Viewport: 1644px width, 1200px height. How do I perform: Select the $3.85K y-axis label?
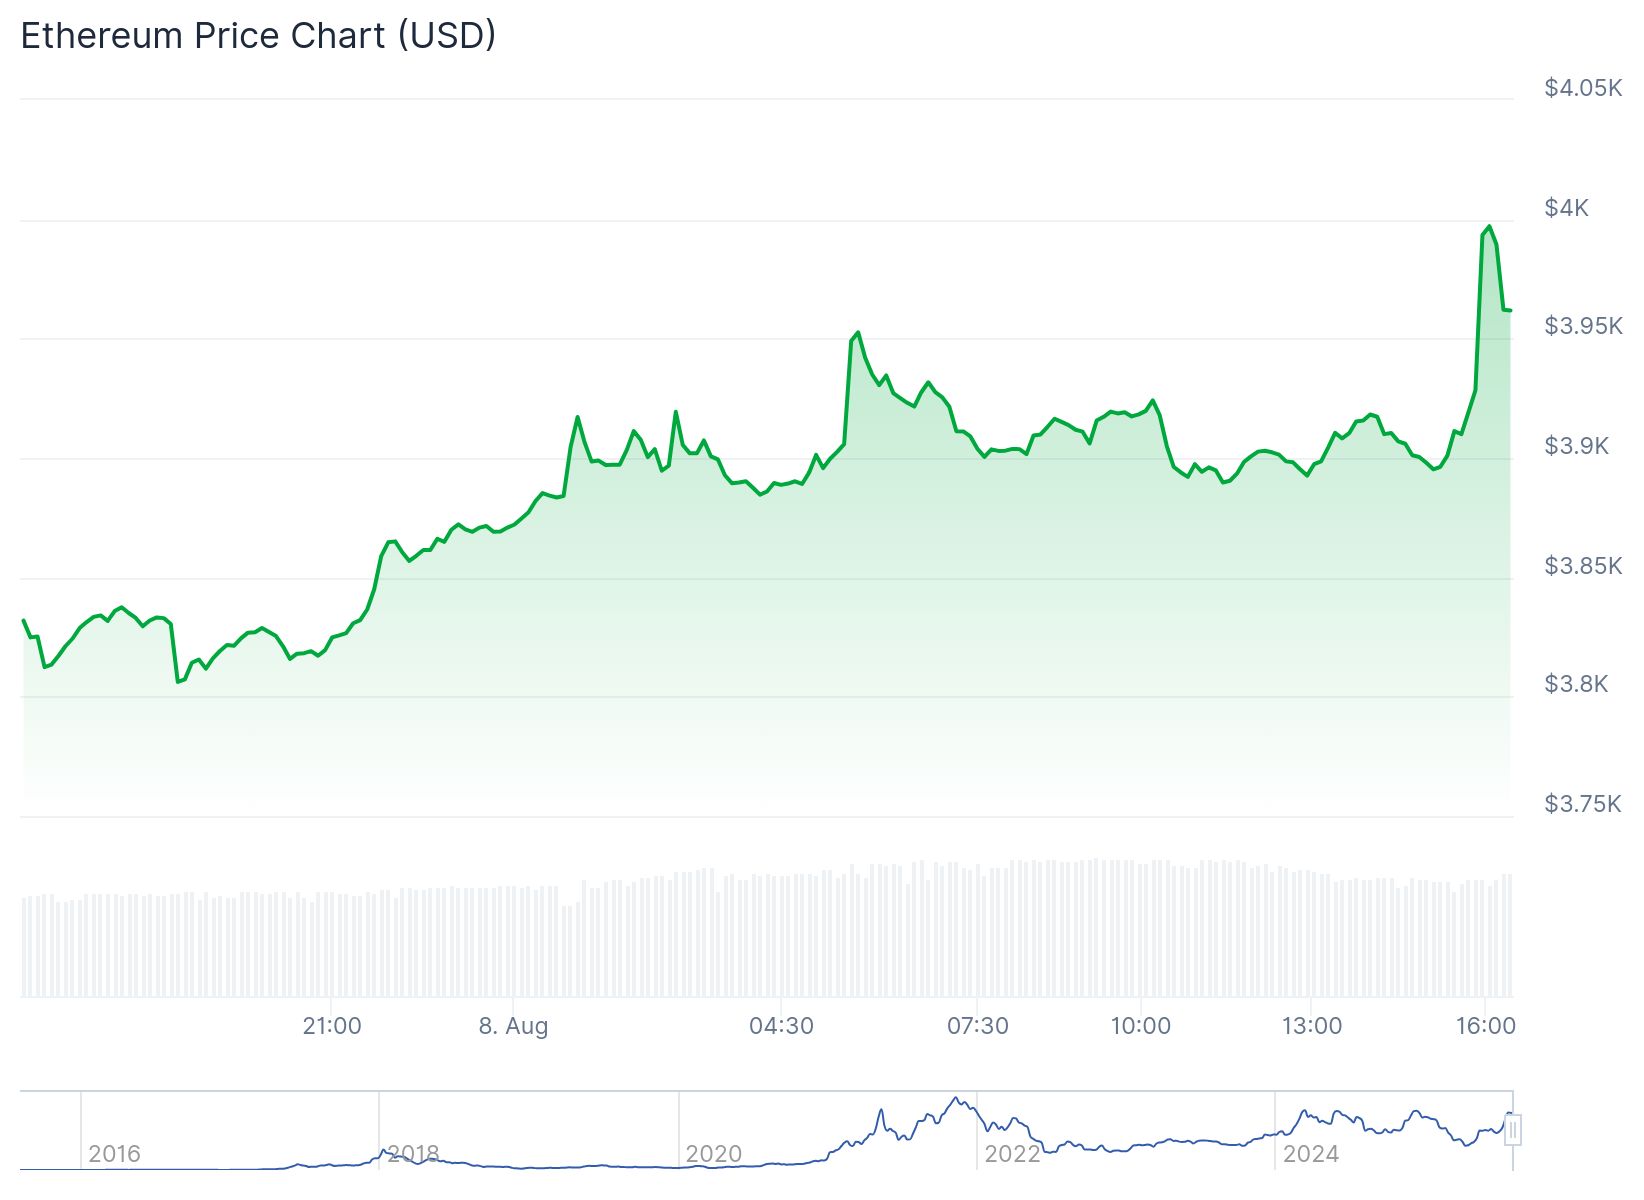click(1582, 566)
